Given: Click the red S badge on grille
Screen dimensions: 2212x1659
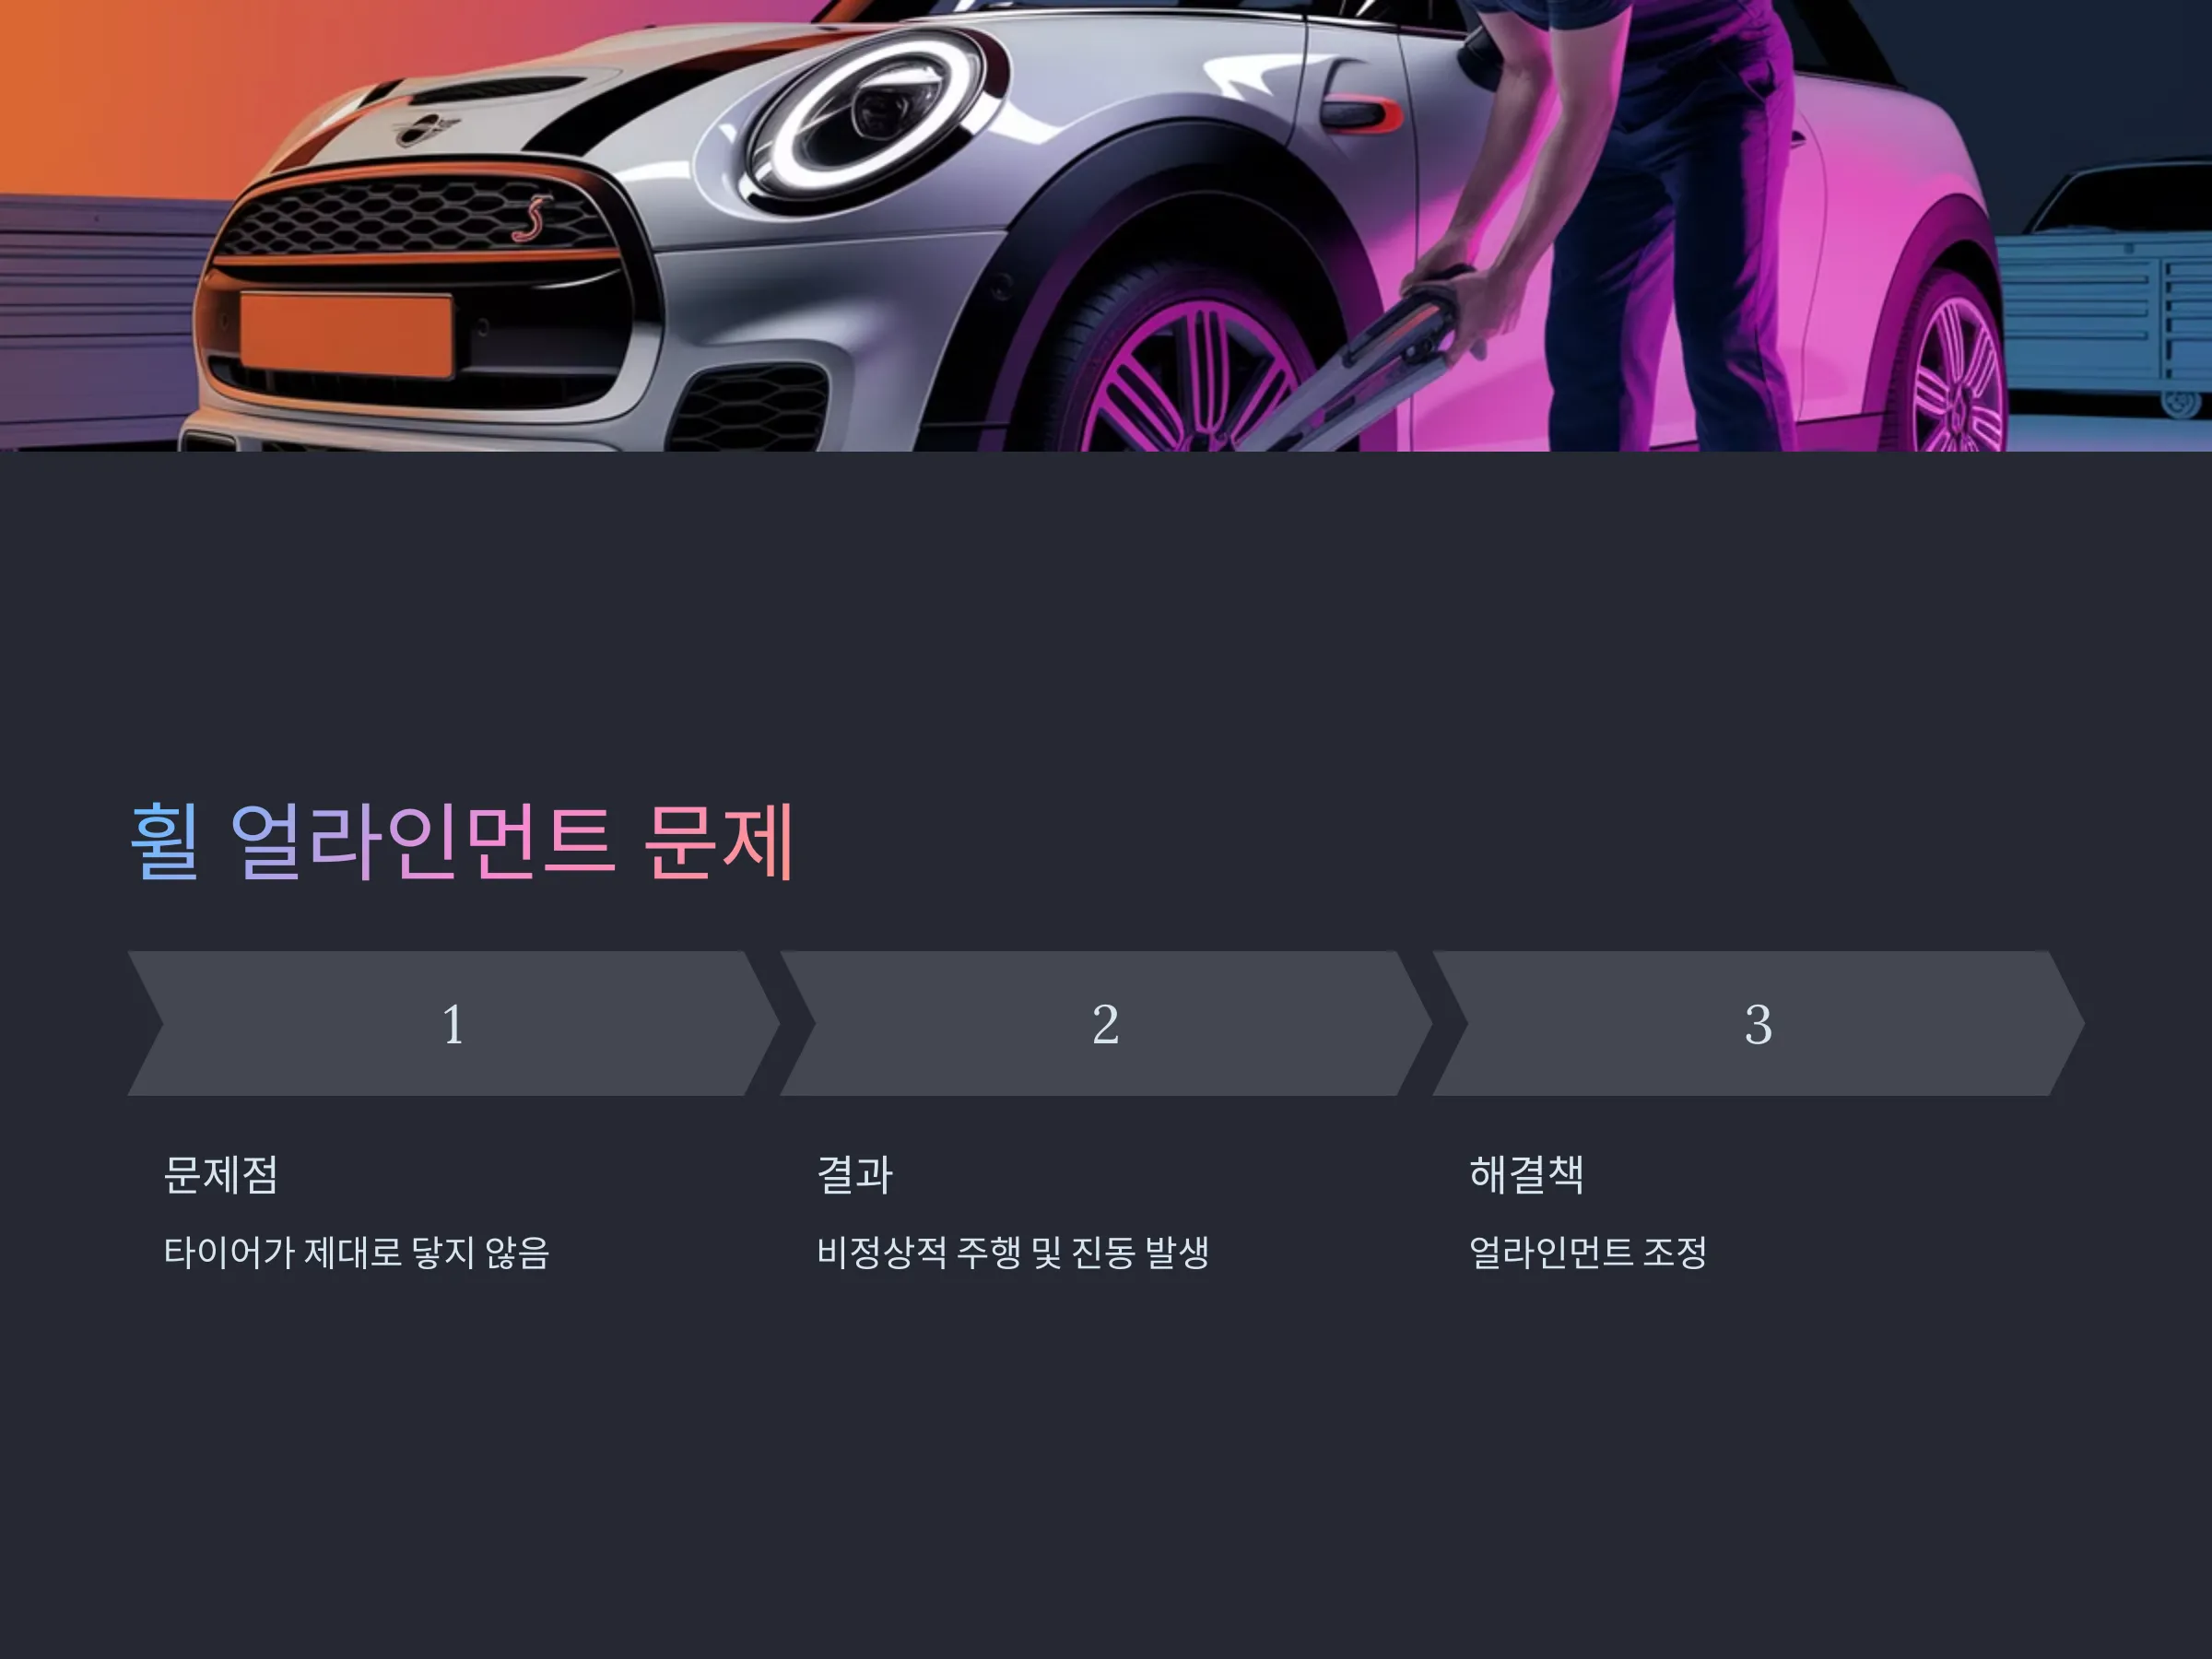Looking at the screenshot, I should pos(533,218).
